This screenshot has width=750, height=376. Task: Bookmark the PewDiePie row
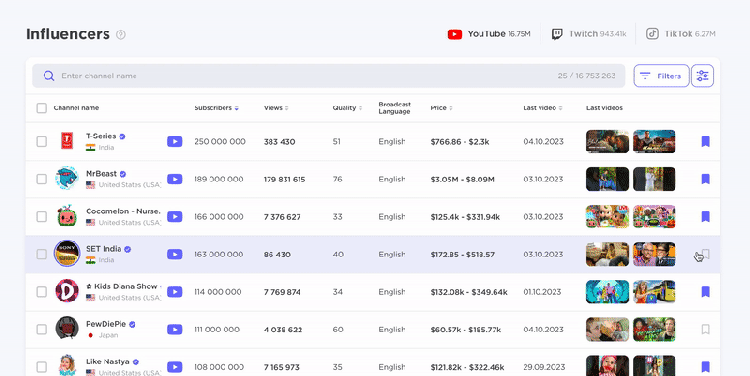(706, 329)
